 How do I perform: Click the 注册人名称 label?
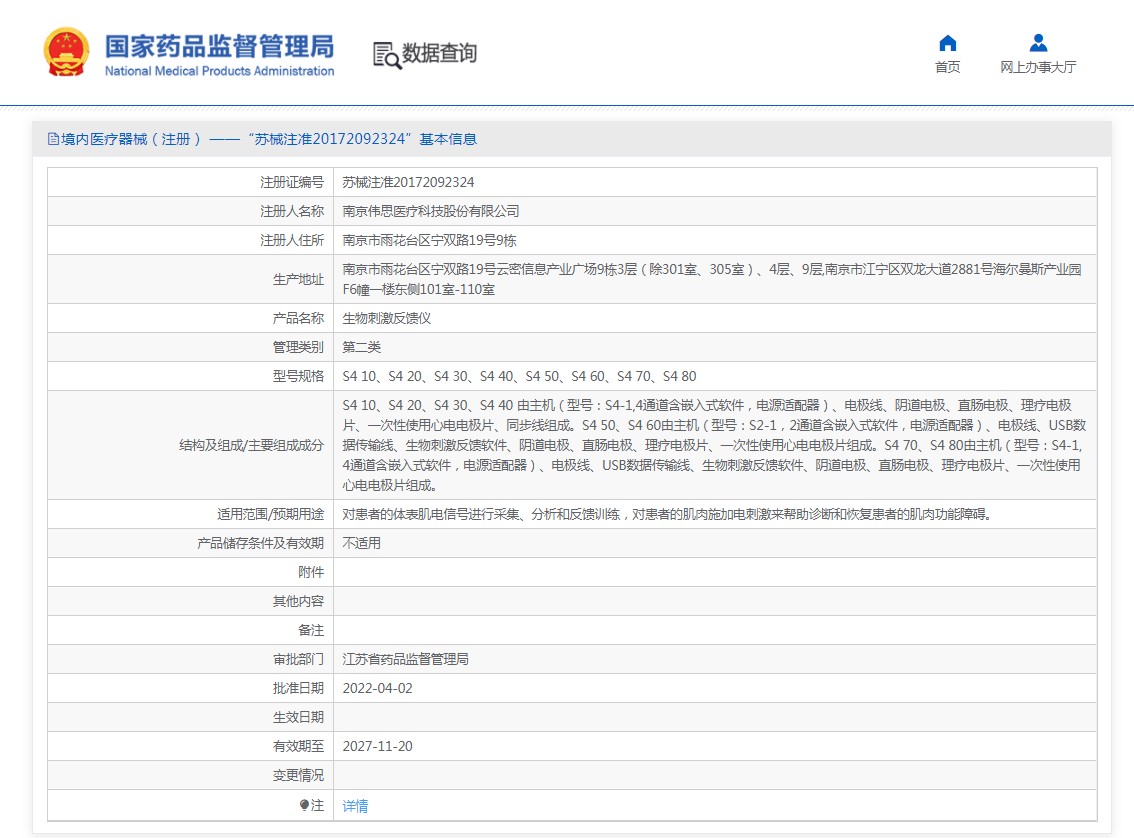(292, 211)
